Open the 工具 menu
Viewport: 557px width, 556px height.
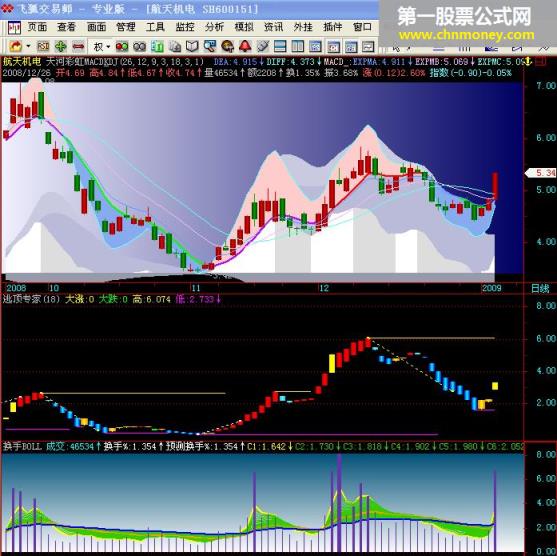155,27
